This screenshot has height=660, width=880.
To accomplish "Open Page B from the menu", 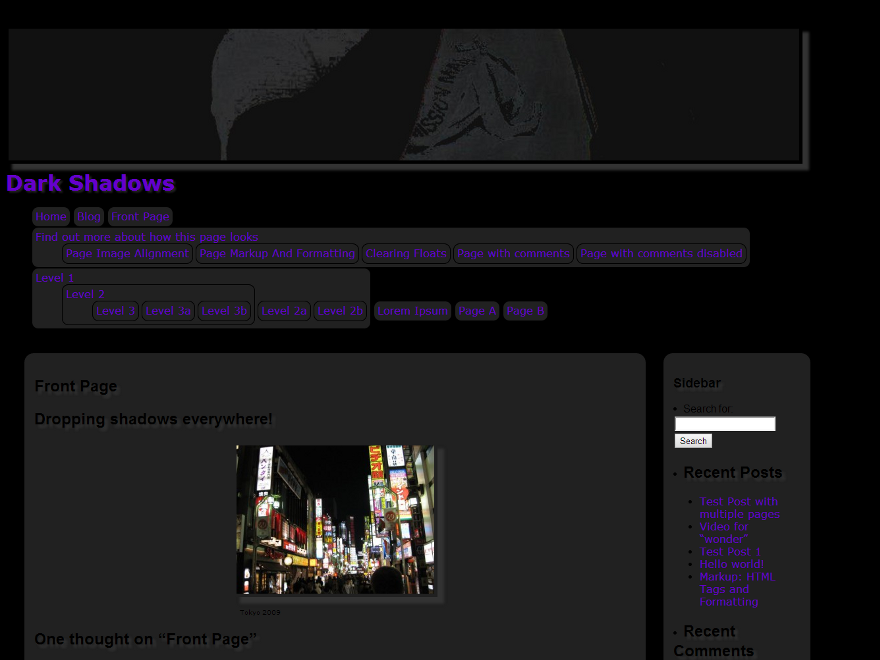I will pos(525,311).
